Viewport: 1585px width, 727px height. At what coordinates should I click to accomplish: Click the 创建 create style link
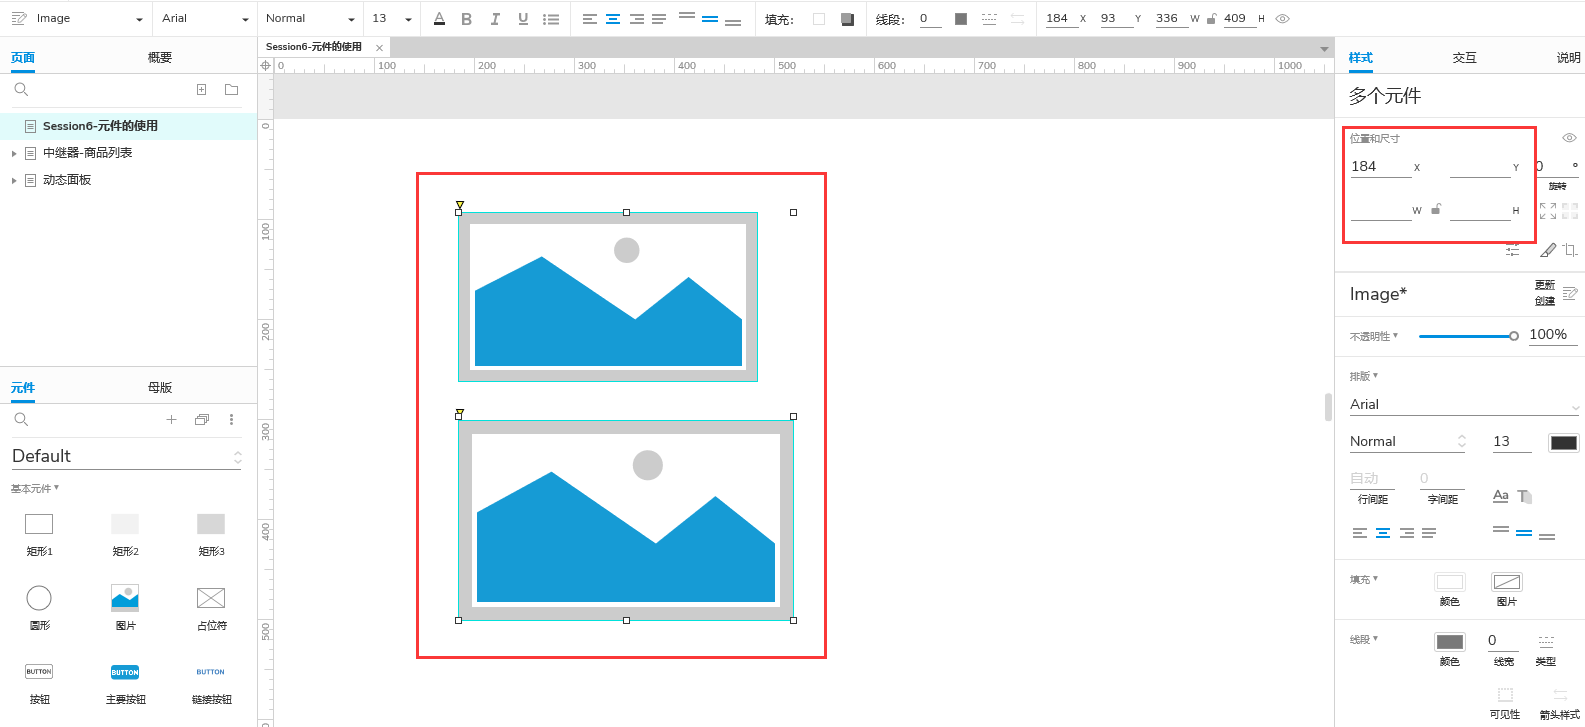pyautogui.click(x=1545, y=301)
